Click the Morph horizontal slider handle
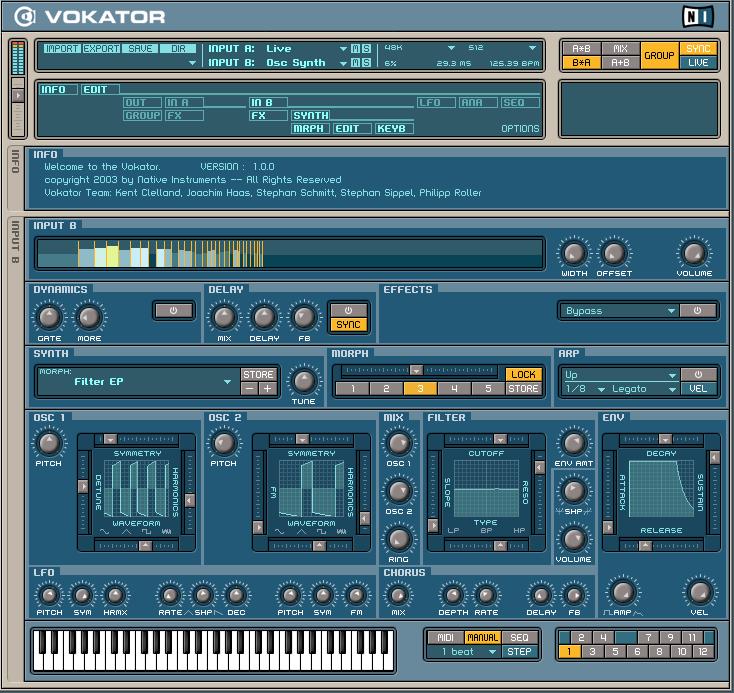 click(x=416, y=370)
